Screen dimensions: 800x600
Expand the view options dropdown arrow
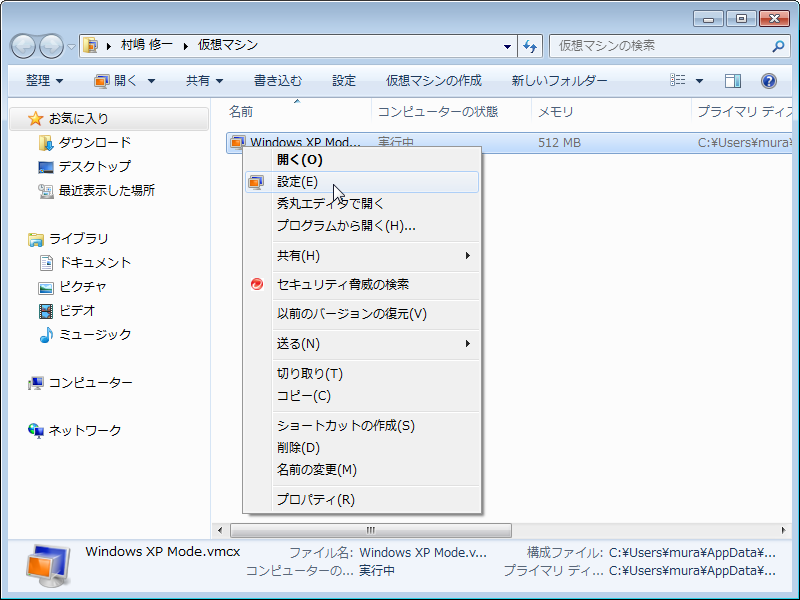tap(699, 81)
